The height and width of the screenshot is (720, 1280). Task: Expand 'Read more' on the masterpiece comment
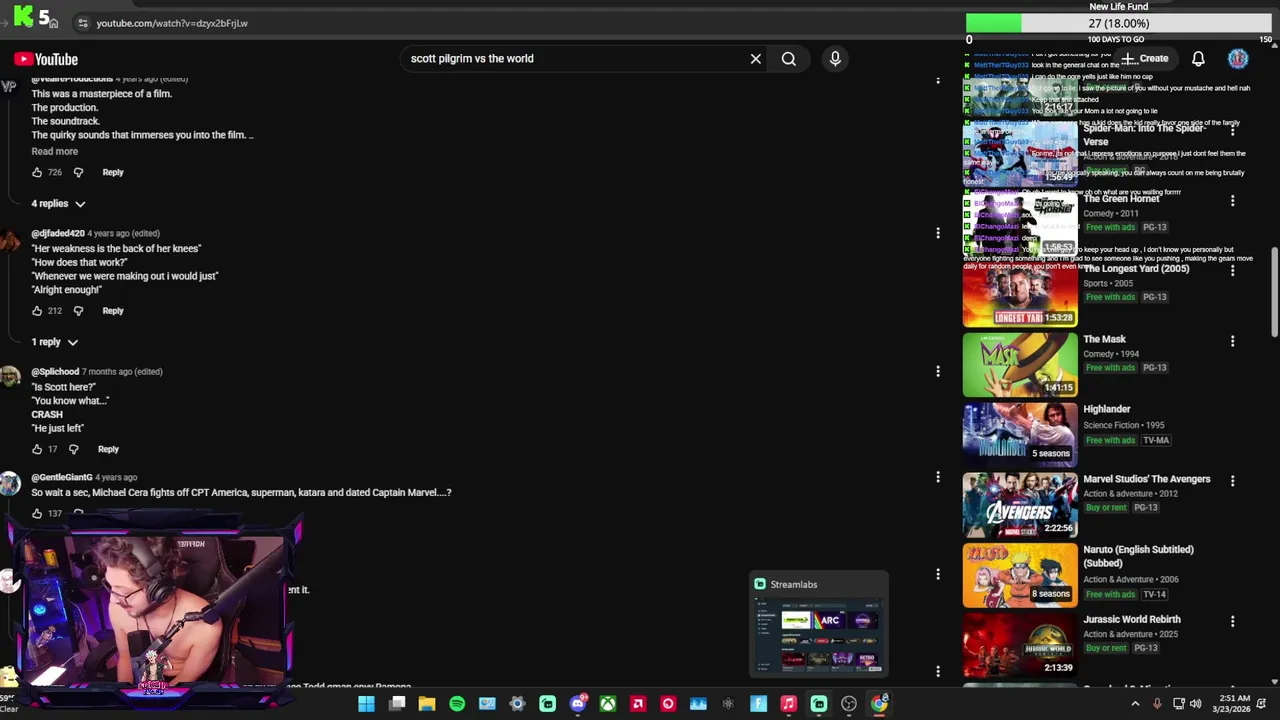tap(54, 151)
